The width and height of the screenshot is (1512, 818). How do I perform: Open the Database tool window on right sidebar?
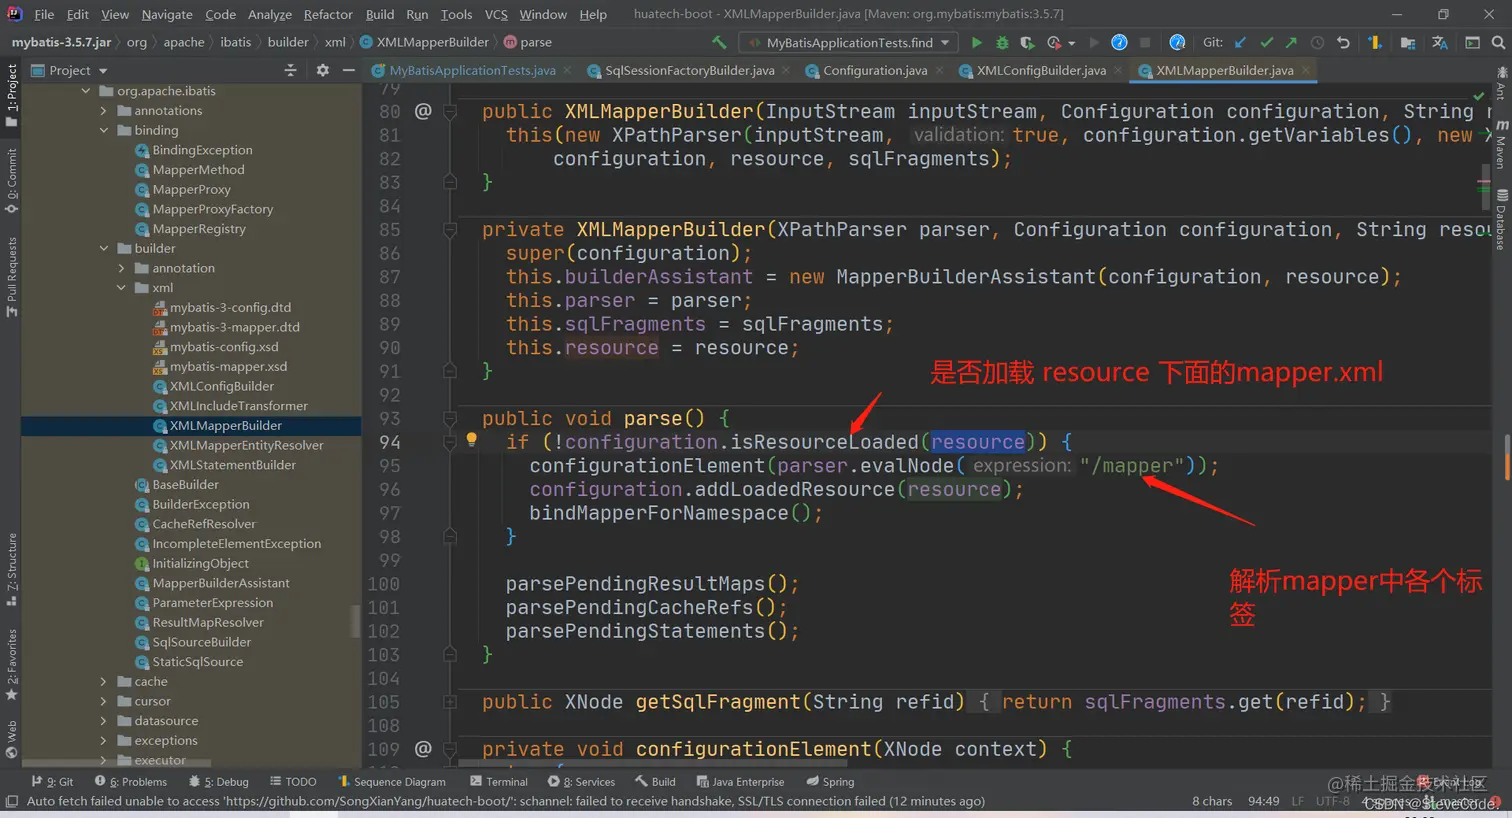(1502, 218)
